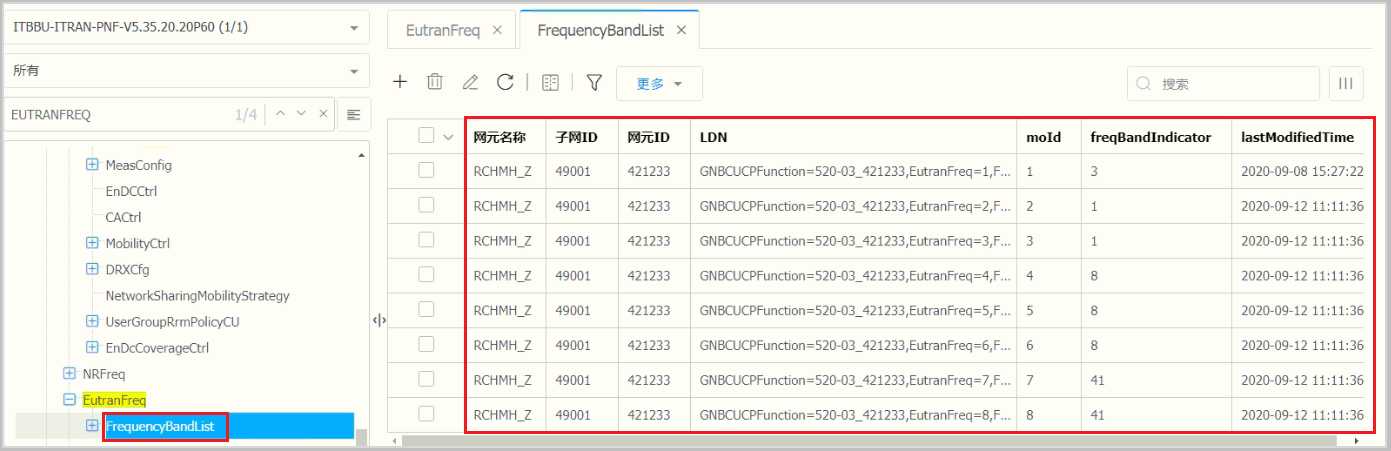Click the filter funnel icon
Viewport: 1391px width, 451px height.
[594, 83]
